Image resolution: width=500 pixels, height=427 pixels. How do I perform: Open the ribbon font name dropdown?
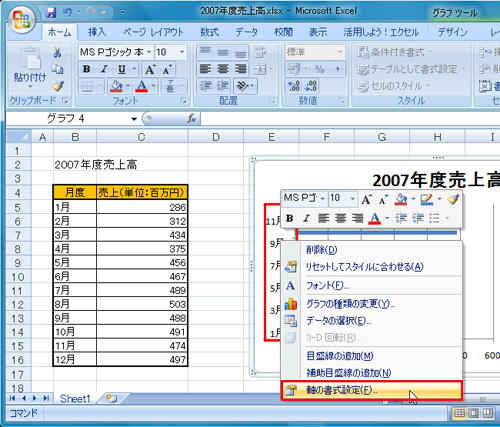click(149, 52)
